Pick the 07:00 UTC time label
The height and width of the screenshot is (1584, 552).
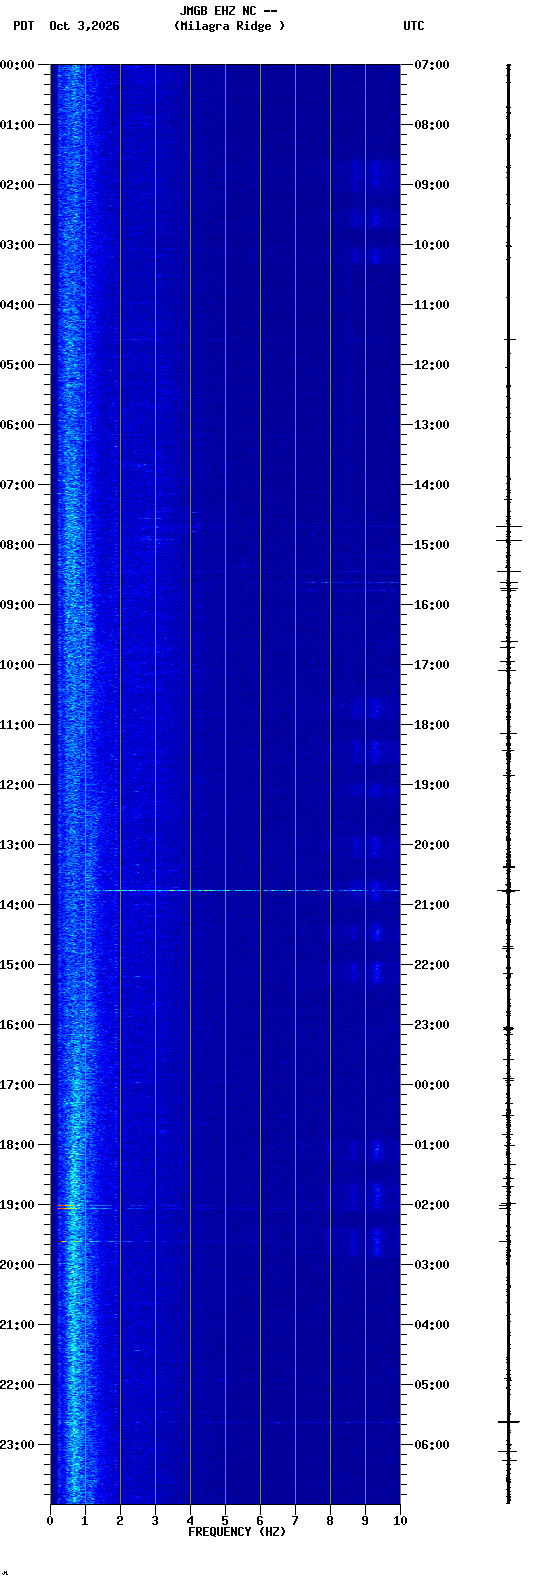click(x=432, y=65)
